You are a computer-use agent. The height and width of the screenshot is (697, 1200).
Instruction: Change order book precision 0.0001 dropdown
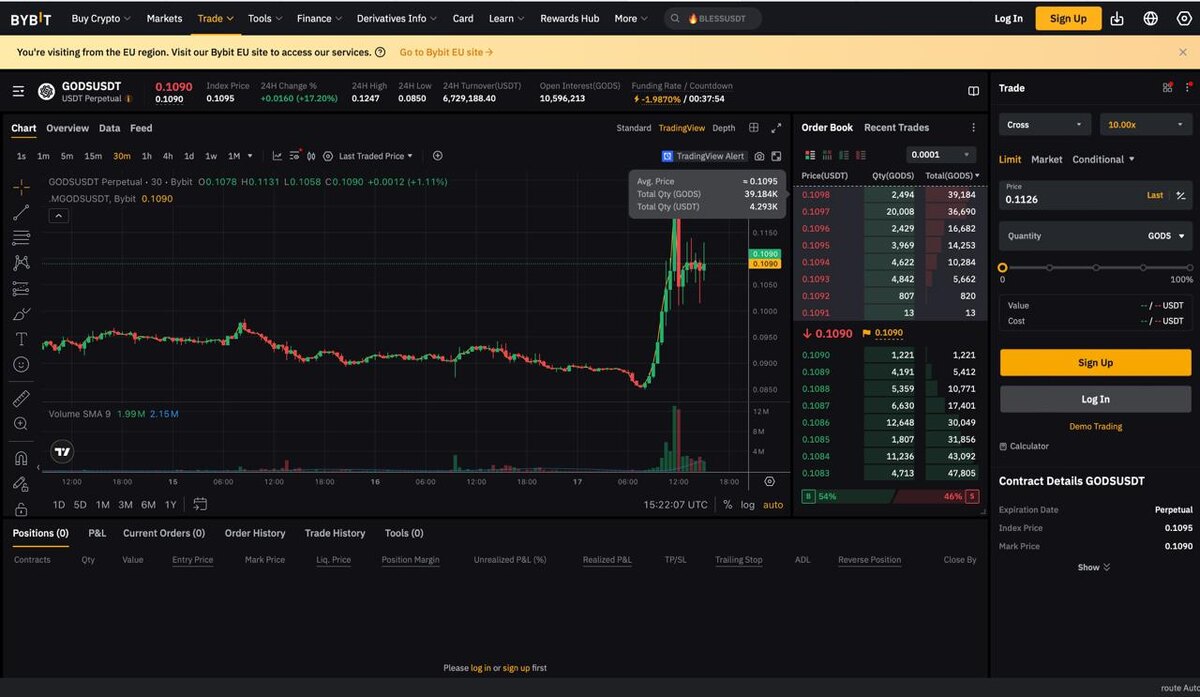pos(940,155)
